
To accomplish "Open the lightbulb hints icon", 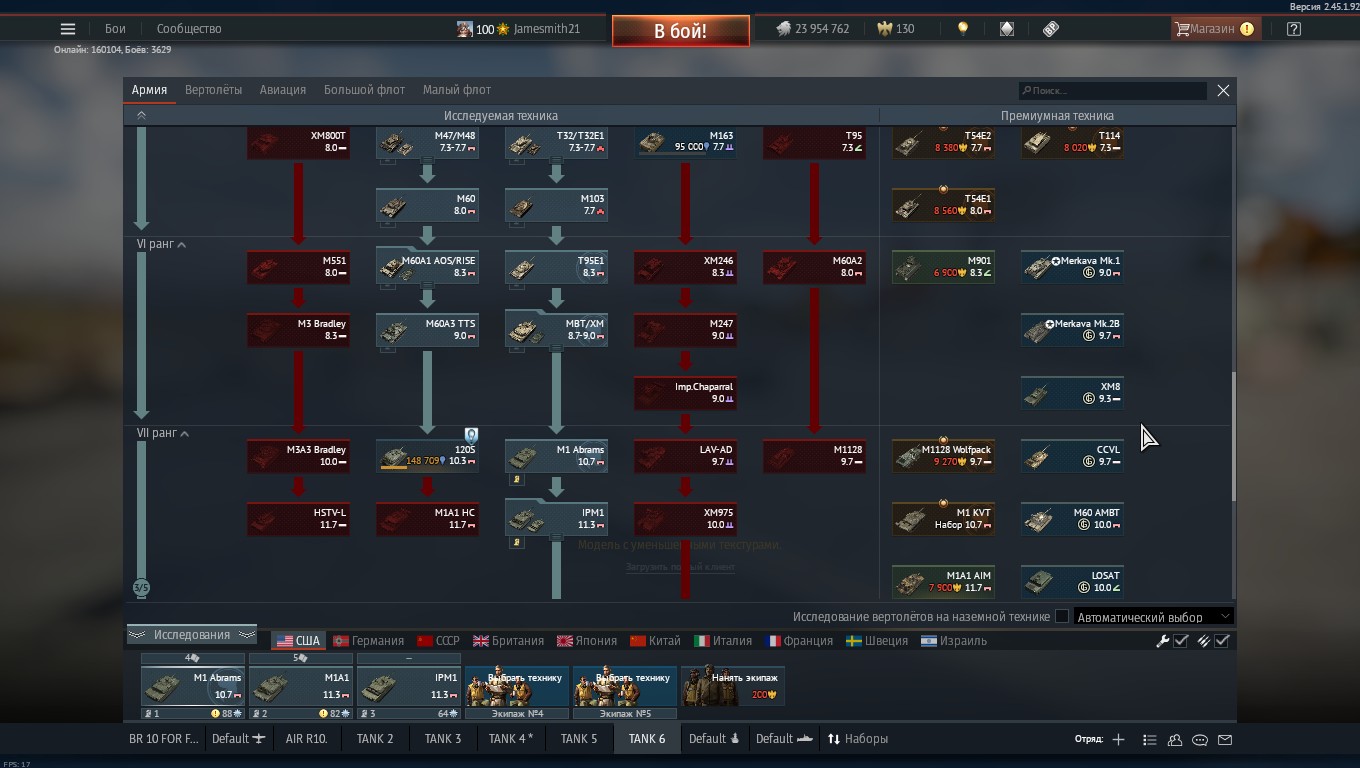I will tap(962, 29).
